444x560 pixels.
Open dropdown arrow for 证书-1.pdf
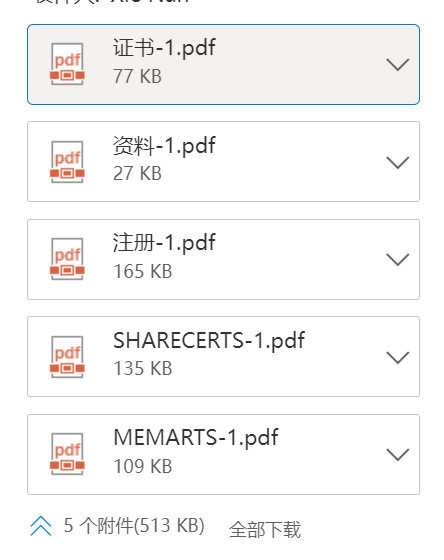point(398,65)
